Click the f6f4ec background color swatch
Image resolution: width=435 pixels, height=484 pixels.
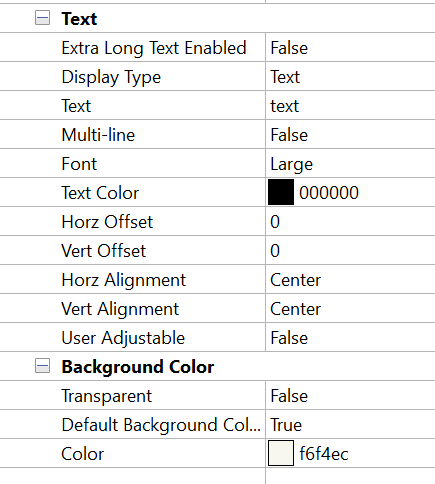pos(281,453)
